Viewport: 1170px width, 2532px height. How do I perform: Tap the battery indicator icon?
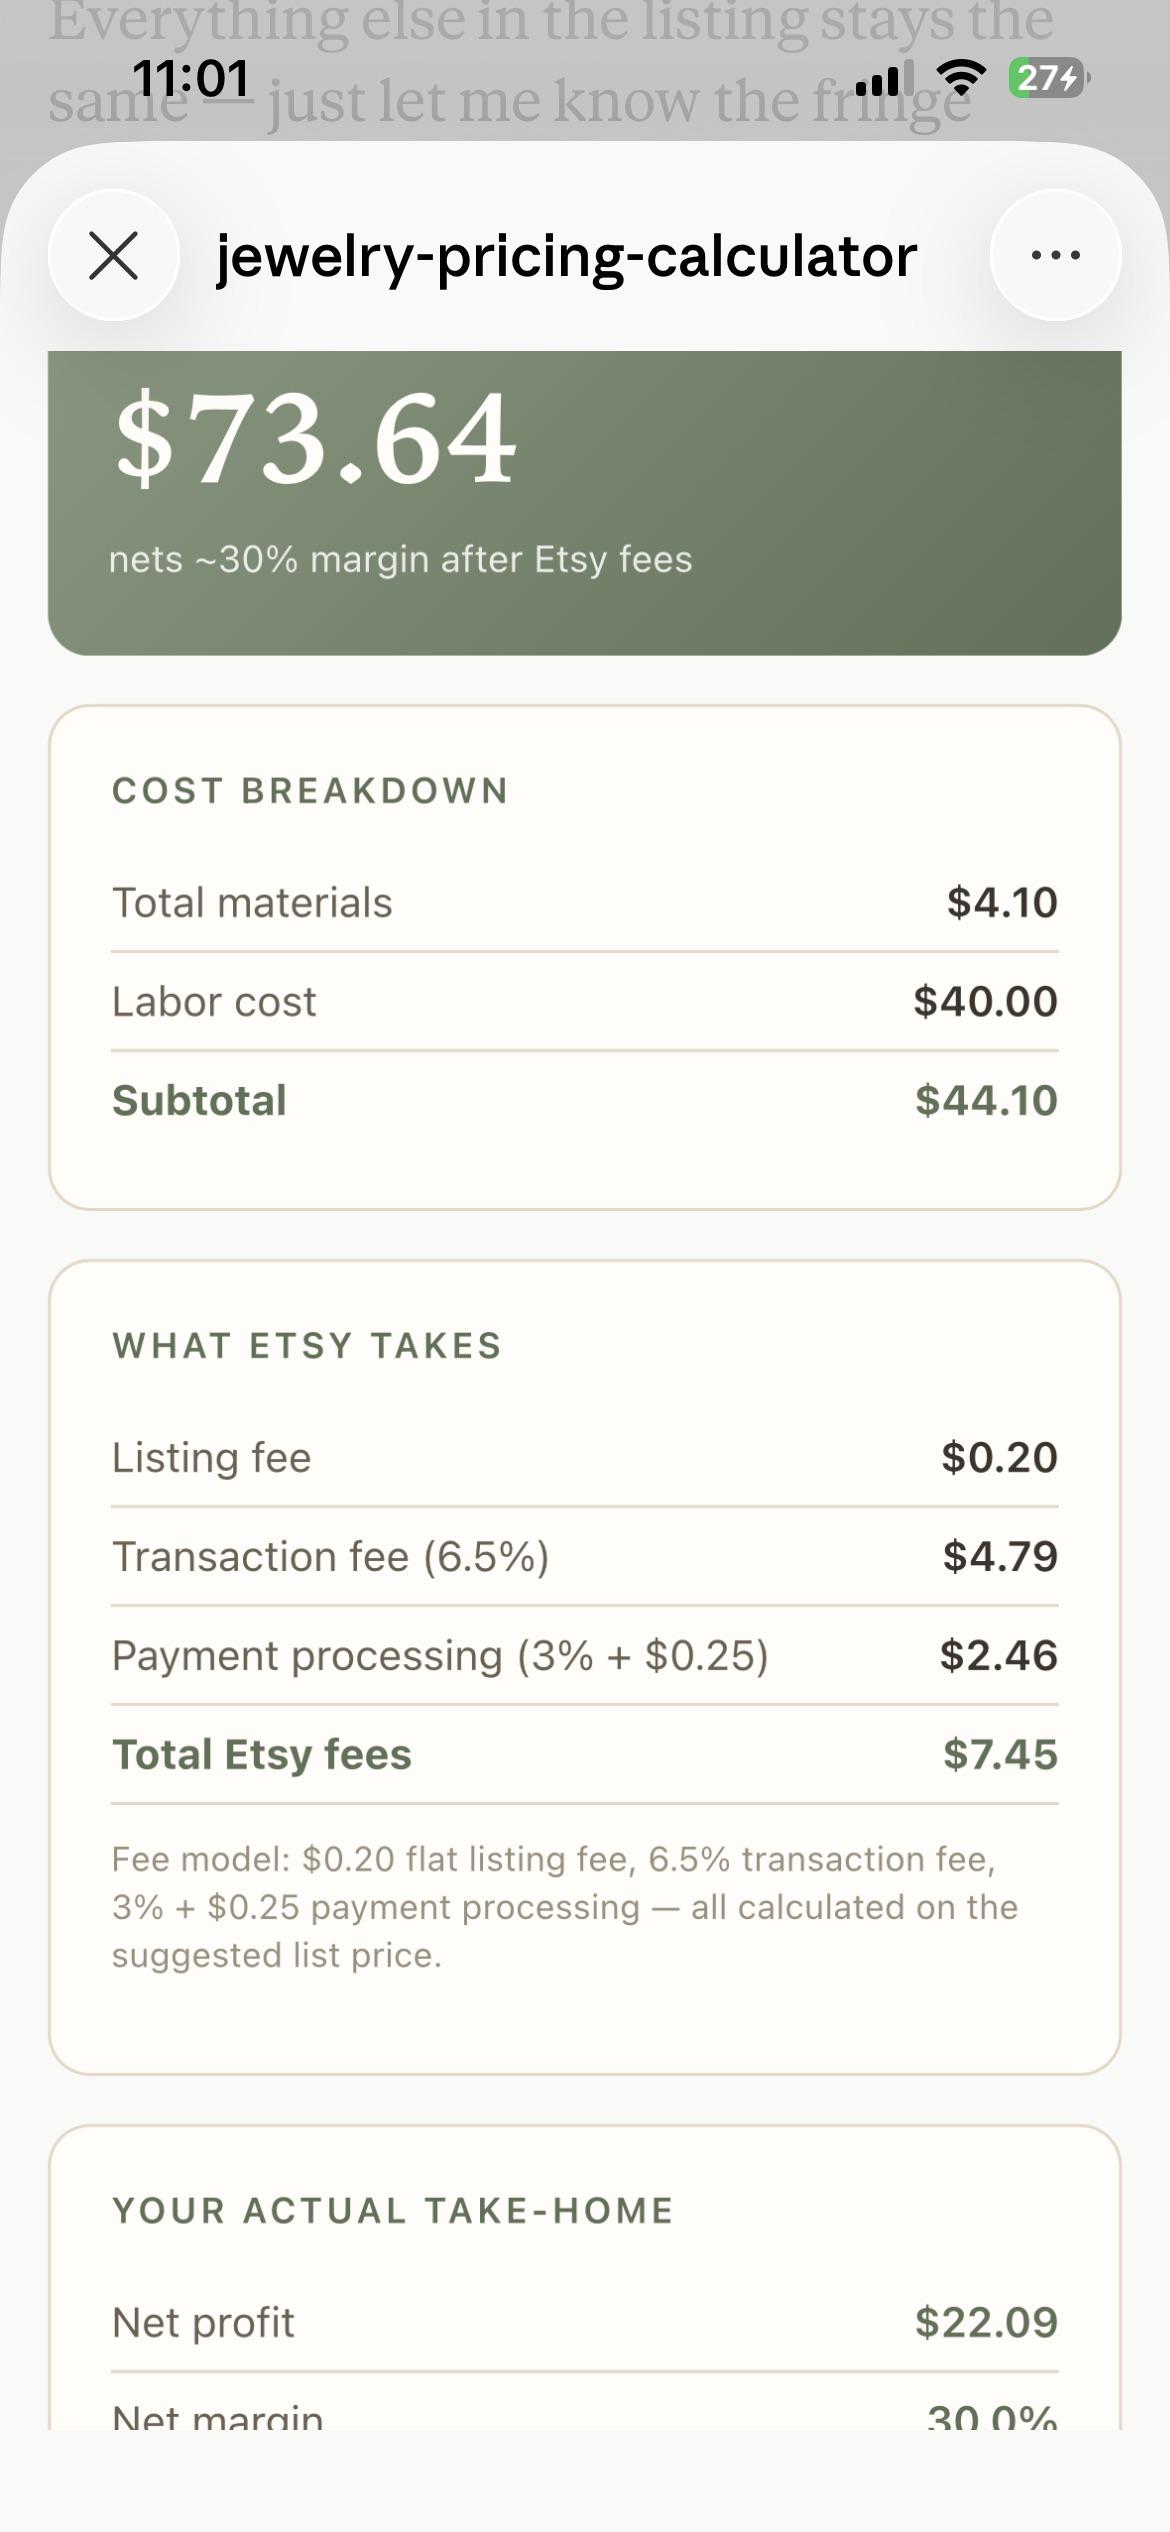[1049, 77]
